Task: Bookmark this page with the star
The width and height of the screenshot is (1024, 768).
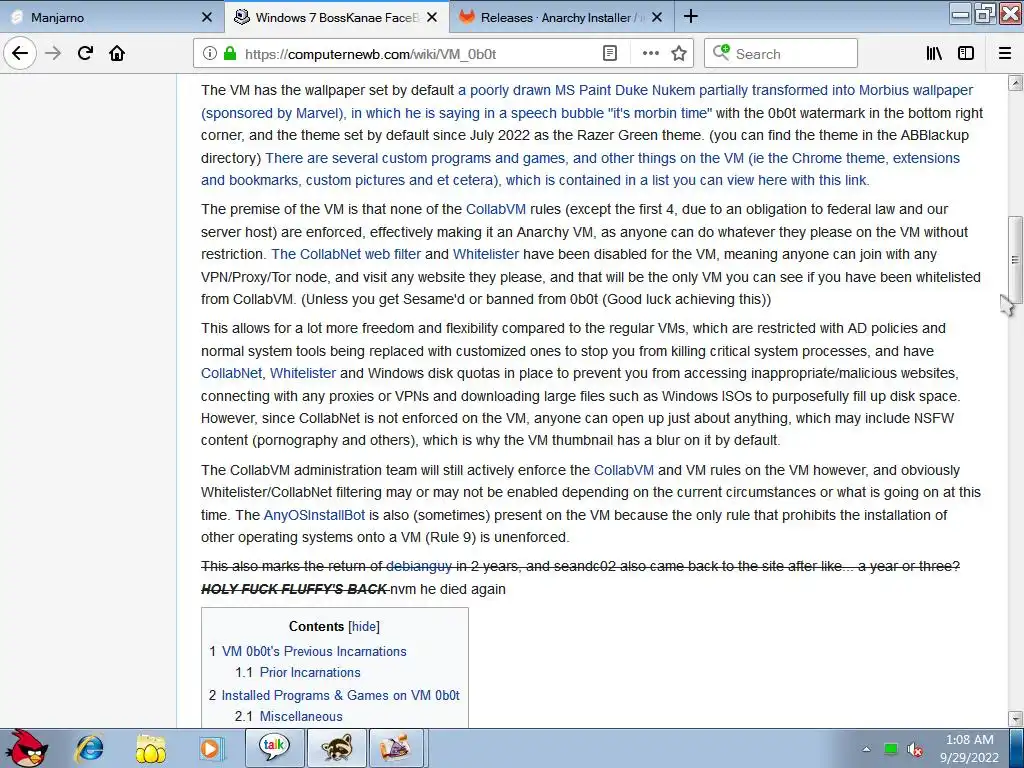Action: (679, 54)
